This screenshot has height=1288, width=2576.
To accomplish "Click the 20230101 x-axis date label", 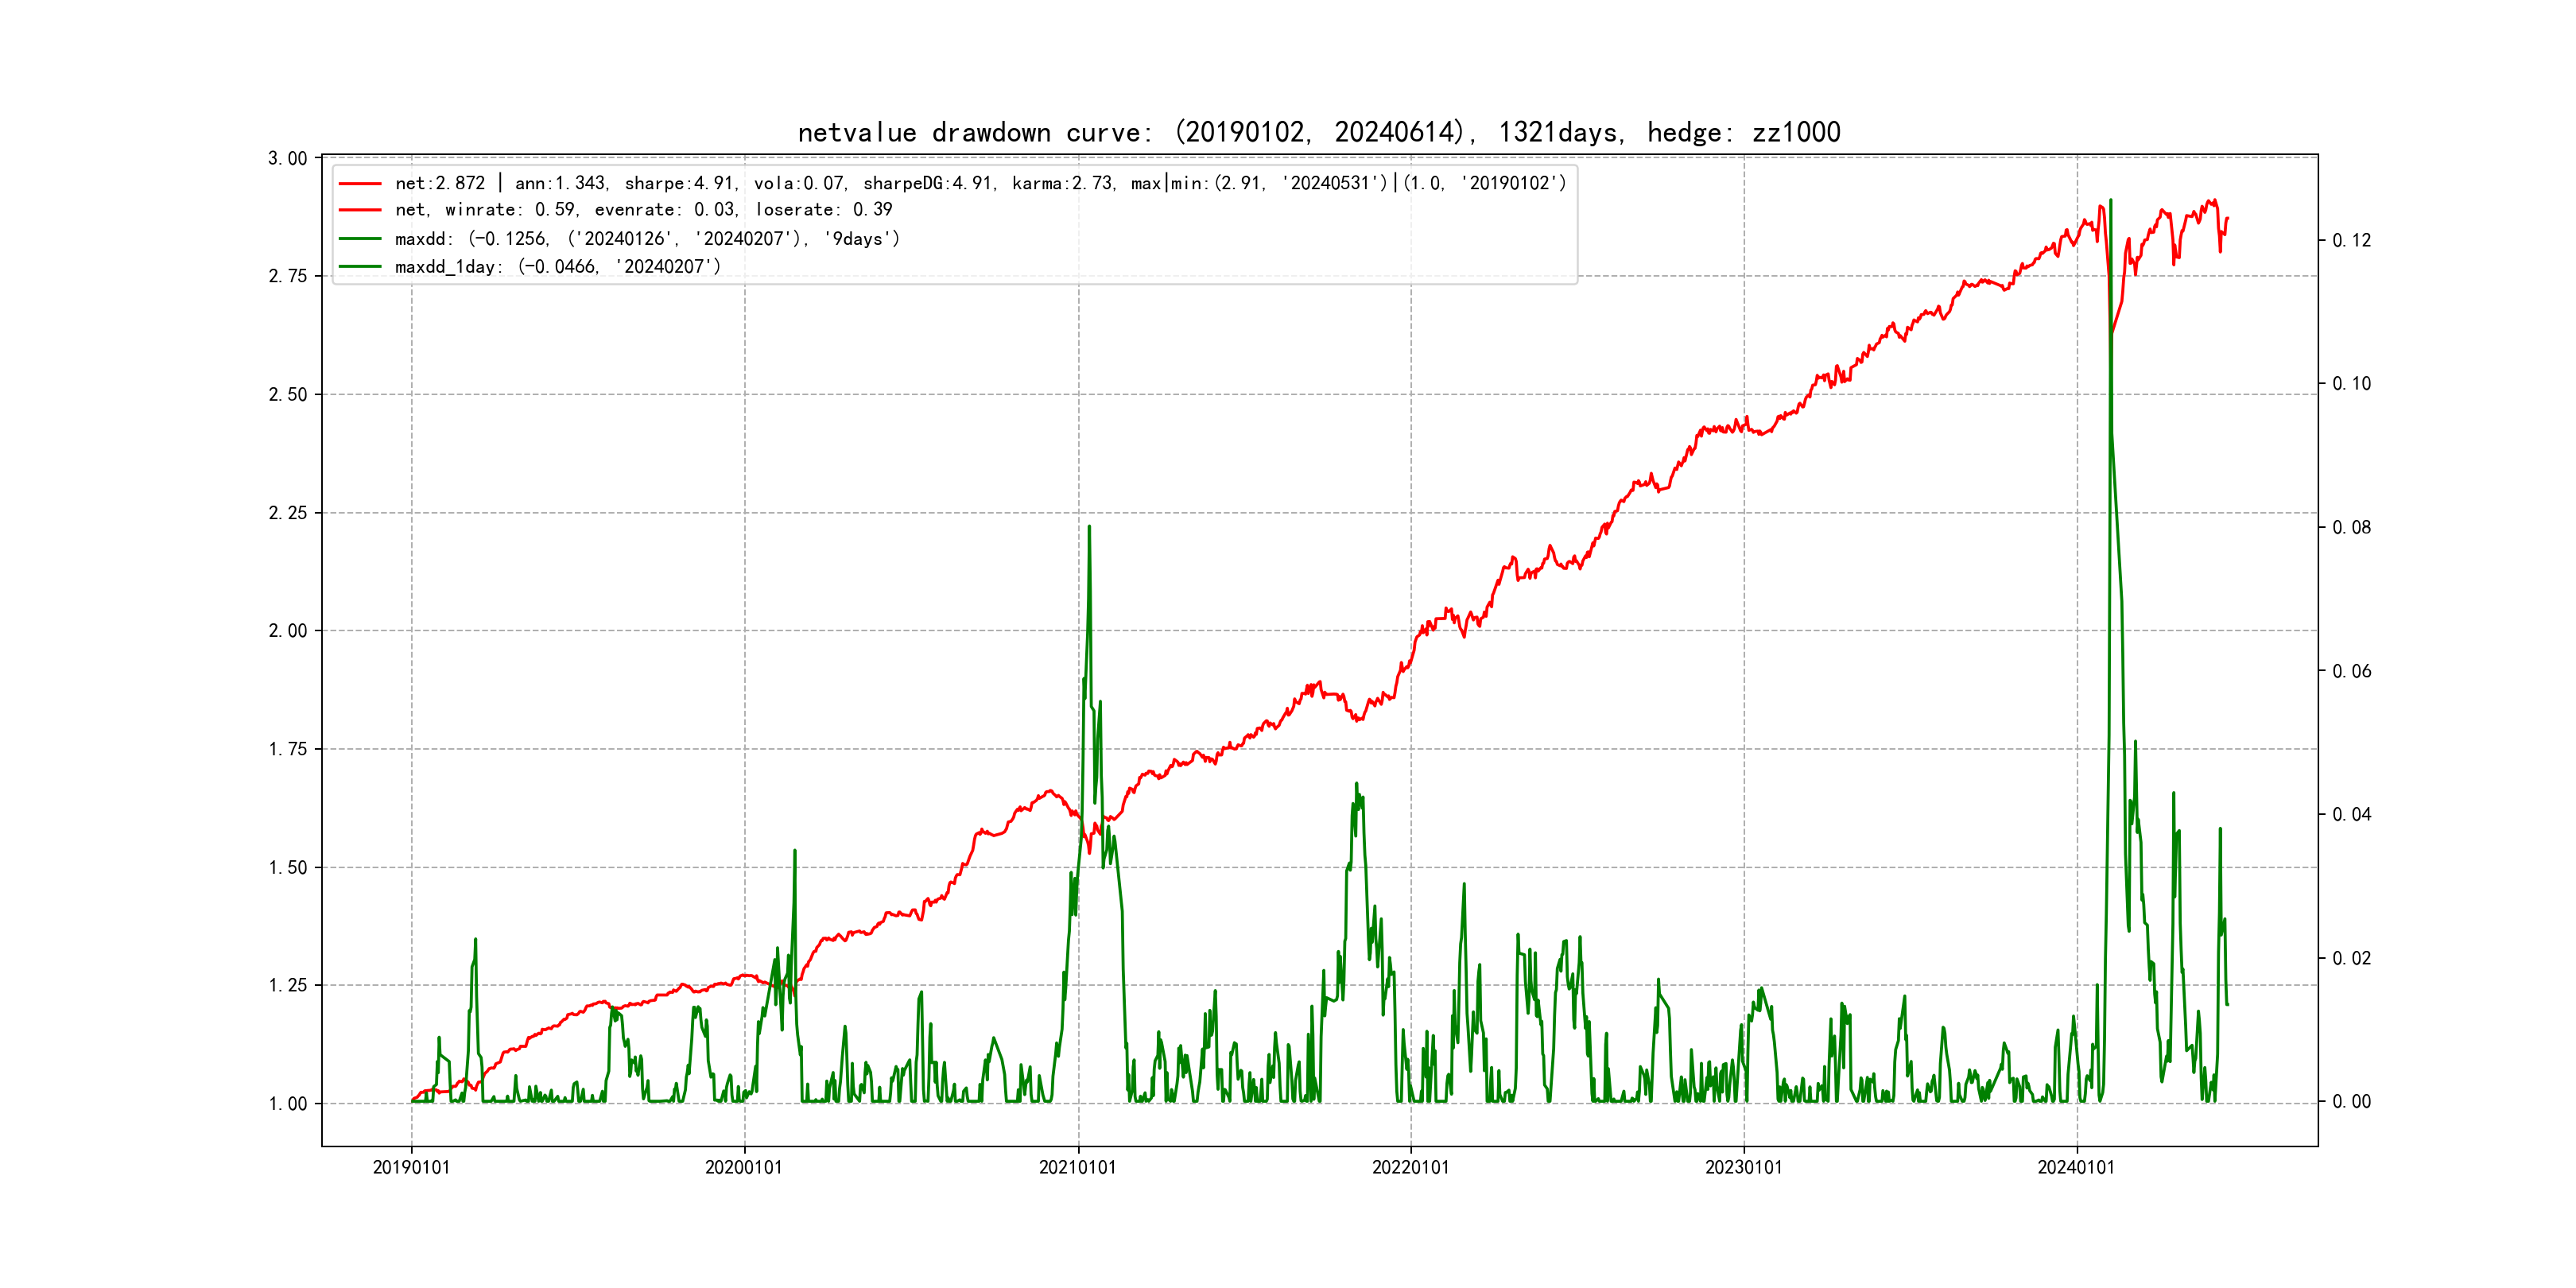I will click(1743, 1168).
